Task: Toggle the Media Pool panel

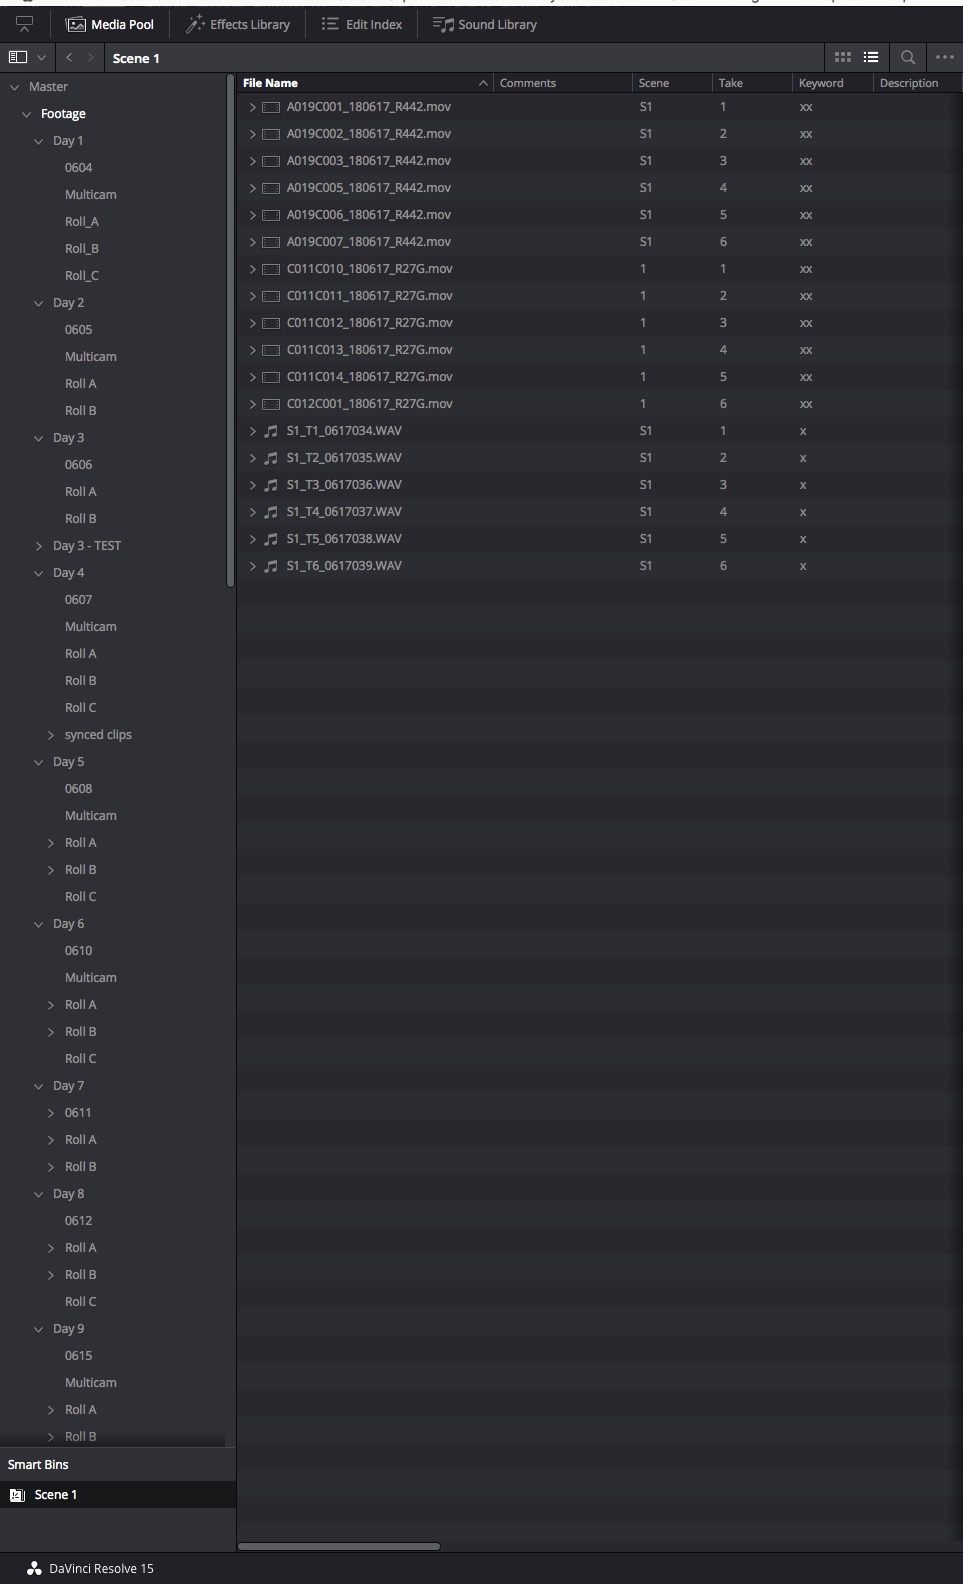Action: click(x=110, y=24)
